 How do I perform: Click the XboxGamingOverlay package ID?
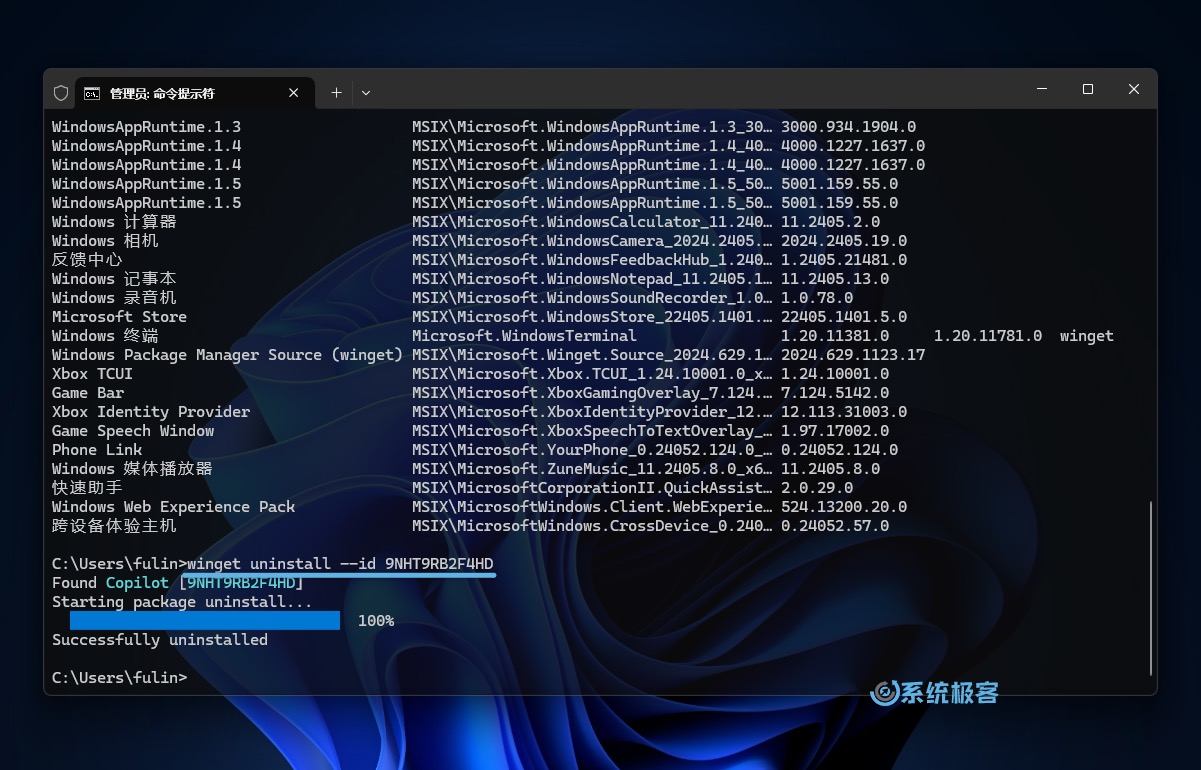point(592,393)
